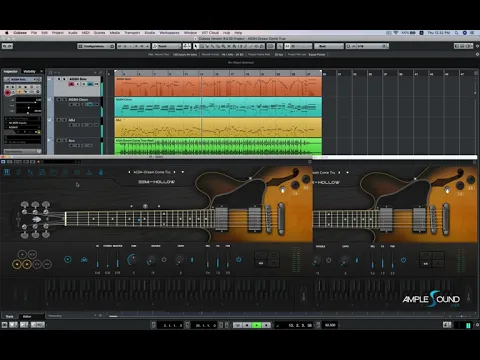This screenshot has height=360, width=480.
Task: Click the guitar volume knob on left plugin
Action: pos(295,184)
